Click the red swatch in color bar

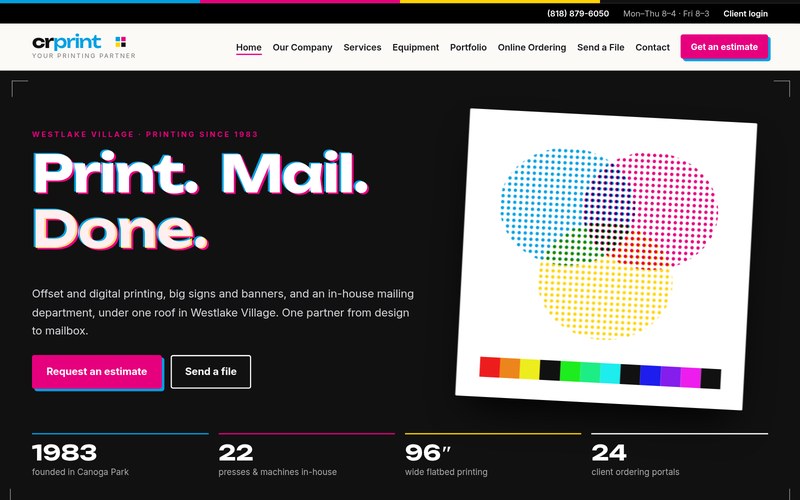(x=490, y=367)
